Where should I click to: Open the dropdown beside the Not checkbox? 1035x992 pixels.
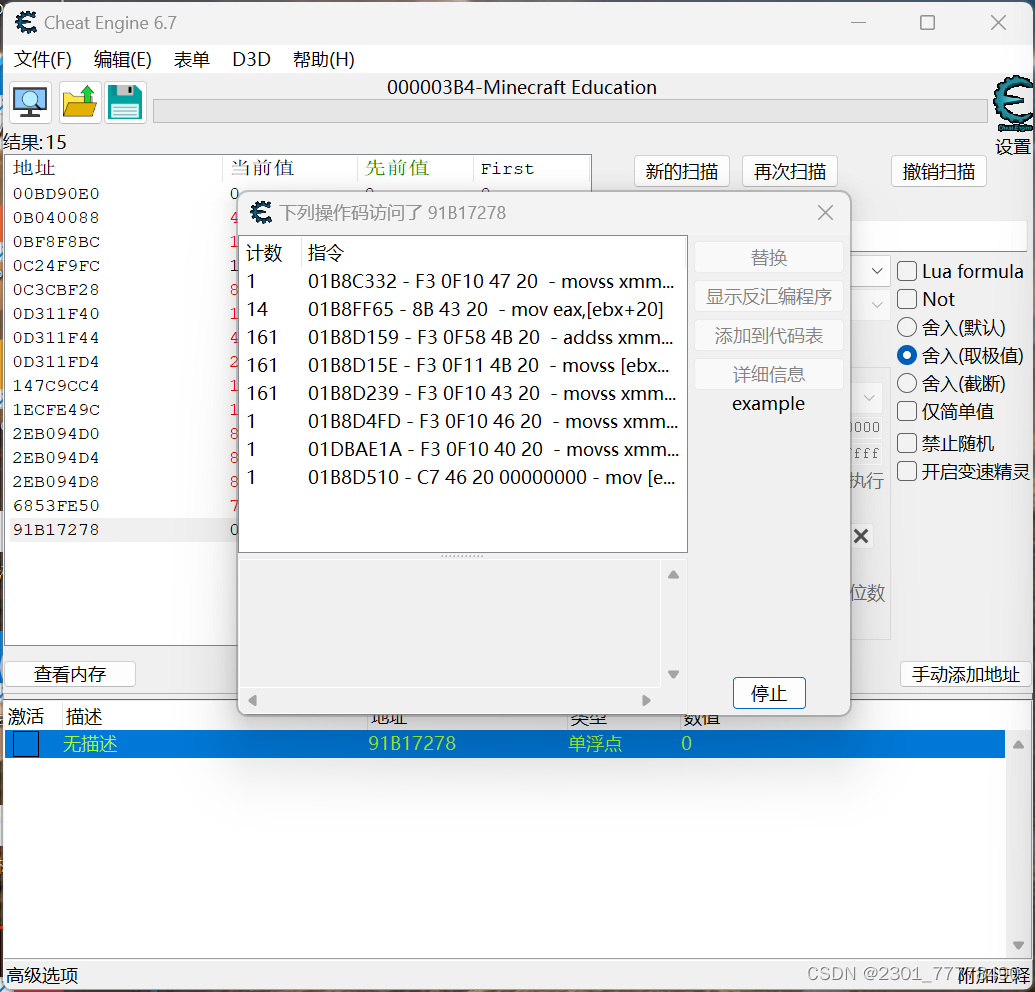tap(877, 304)
